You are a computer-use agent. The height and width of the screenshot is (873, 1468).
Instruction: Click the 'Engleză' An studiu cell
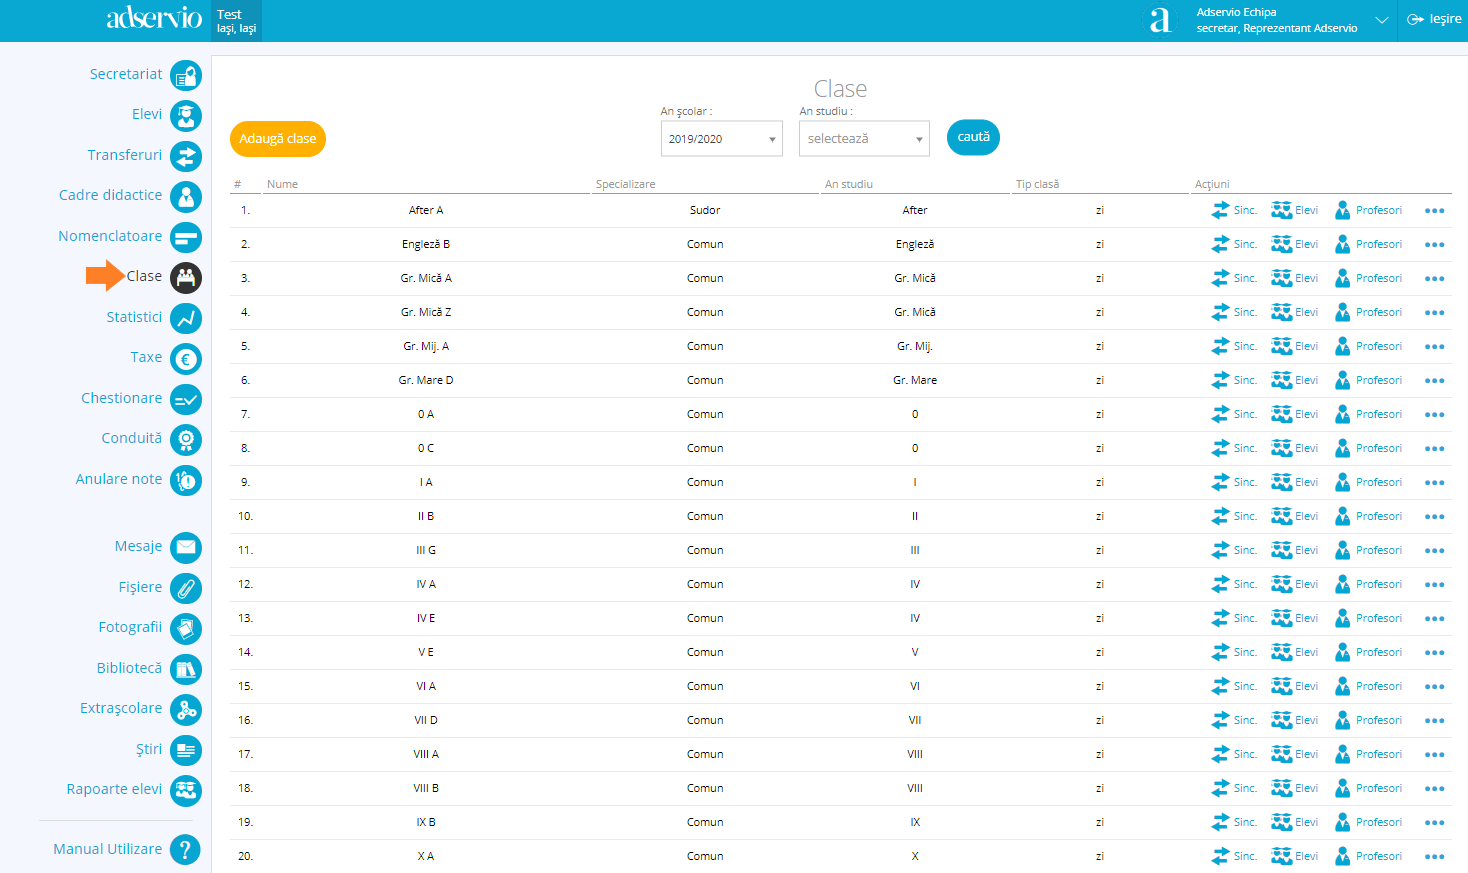915,244
